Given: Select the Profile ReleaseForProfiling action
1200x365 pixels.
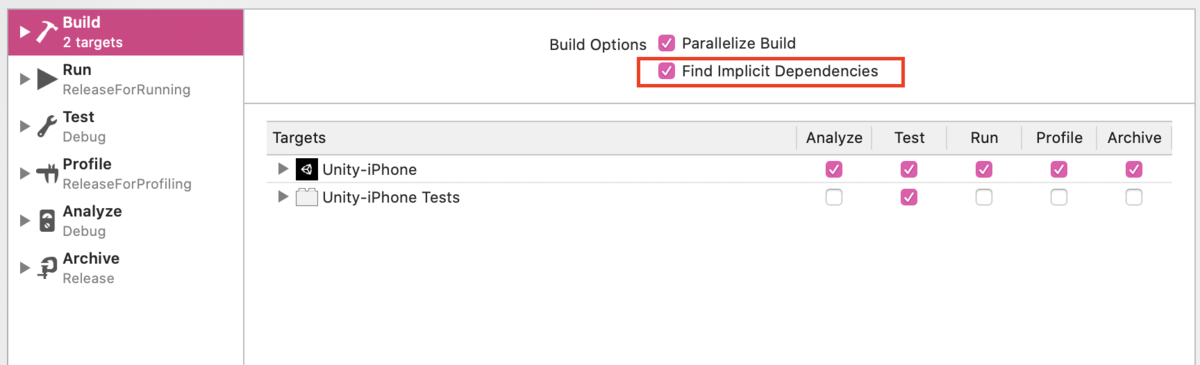Looking at the screenshot, I should click(125, 174).
